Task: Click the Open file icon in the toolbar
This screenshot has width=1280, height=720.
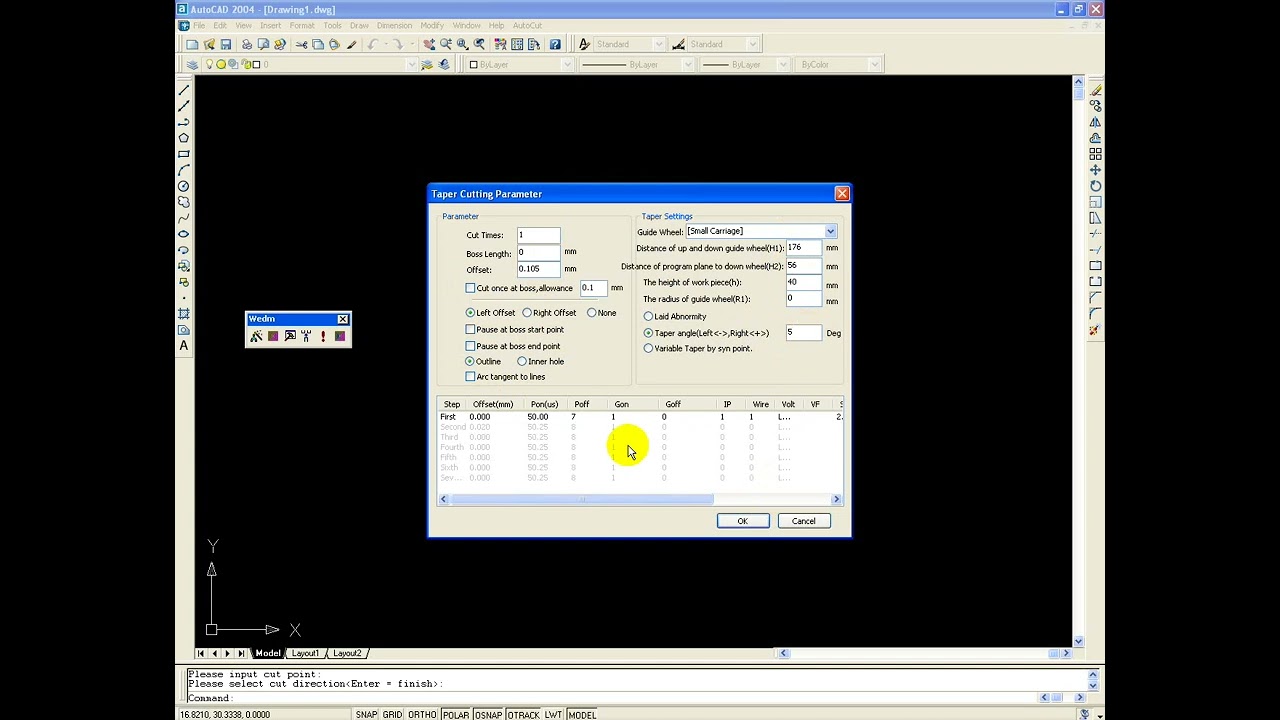Action: (209, 44)
